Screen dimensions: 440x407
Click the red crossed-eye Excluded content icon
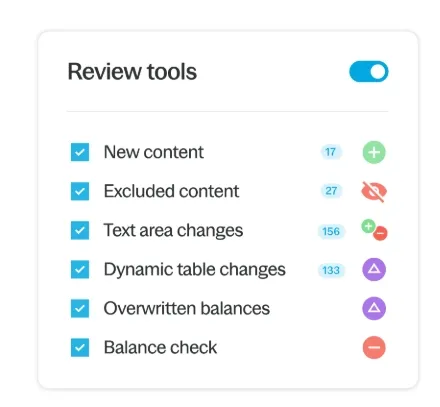pos(374,191)
